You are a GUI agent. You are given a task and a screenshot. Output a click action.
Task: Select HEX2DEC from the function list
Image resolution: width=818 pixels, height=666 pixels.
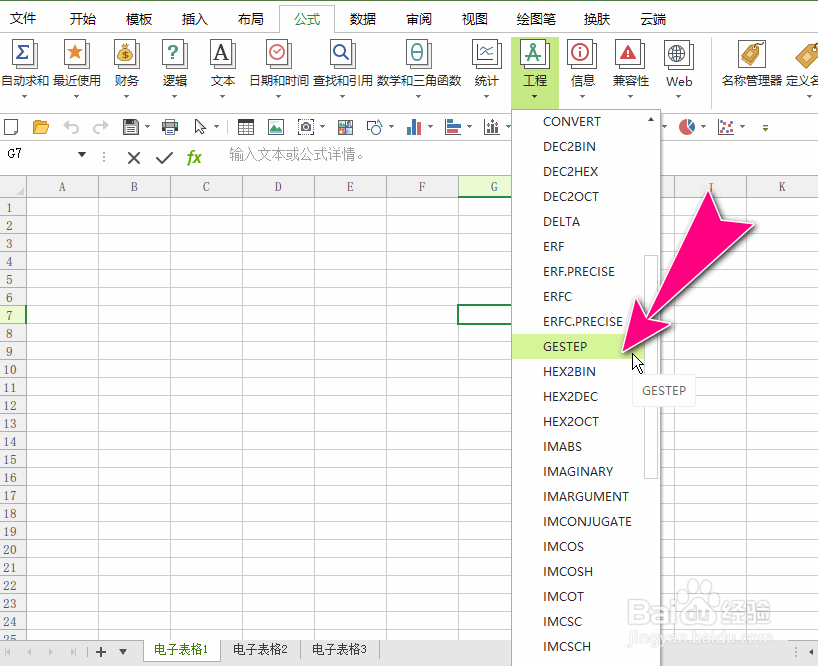(578, 396)
